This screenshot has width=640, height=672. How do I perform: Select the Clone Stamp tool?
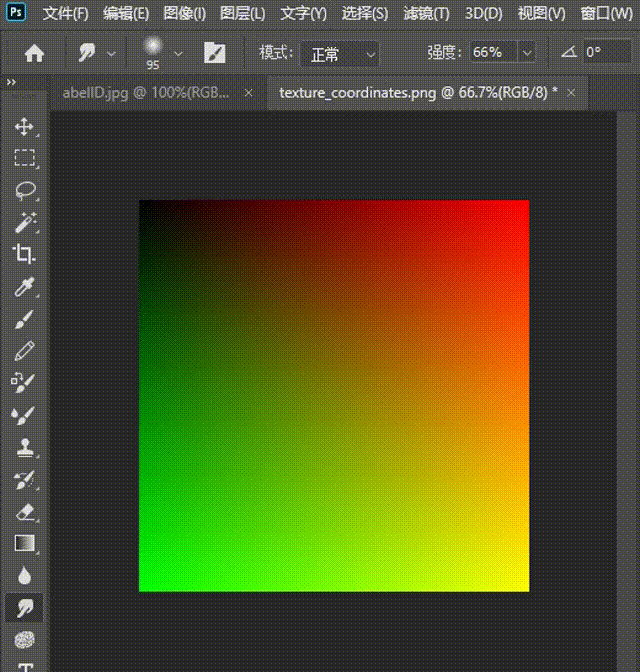[x=24, y=447]
